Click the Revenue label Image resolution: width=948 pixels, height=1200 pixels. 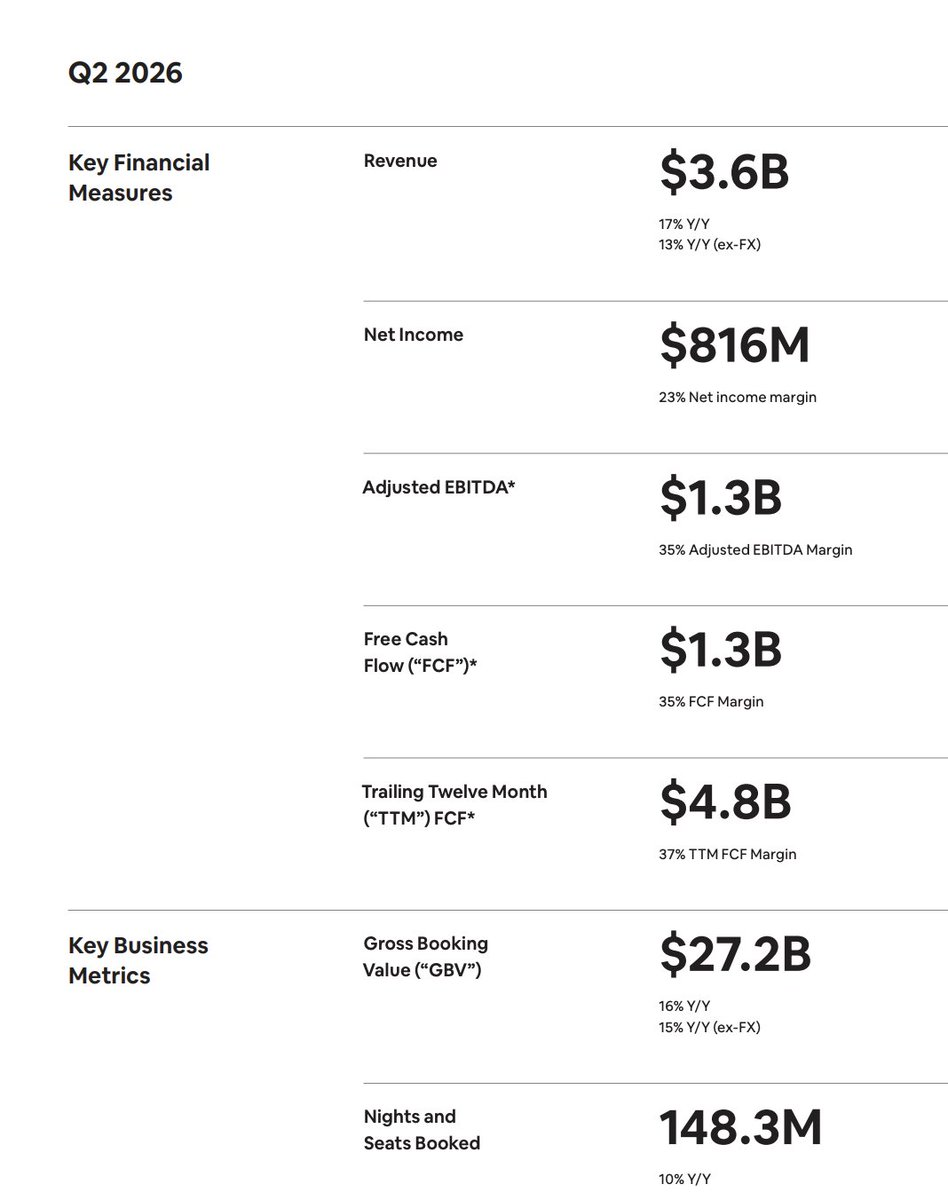400,161
